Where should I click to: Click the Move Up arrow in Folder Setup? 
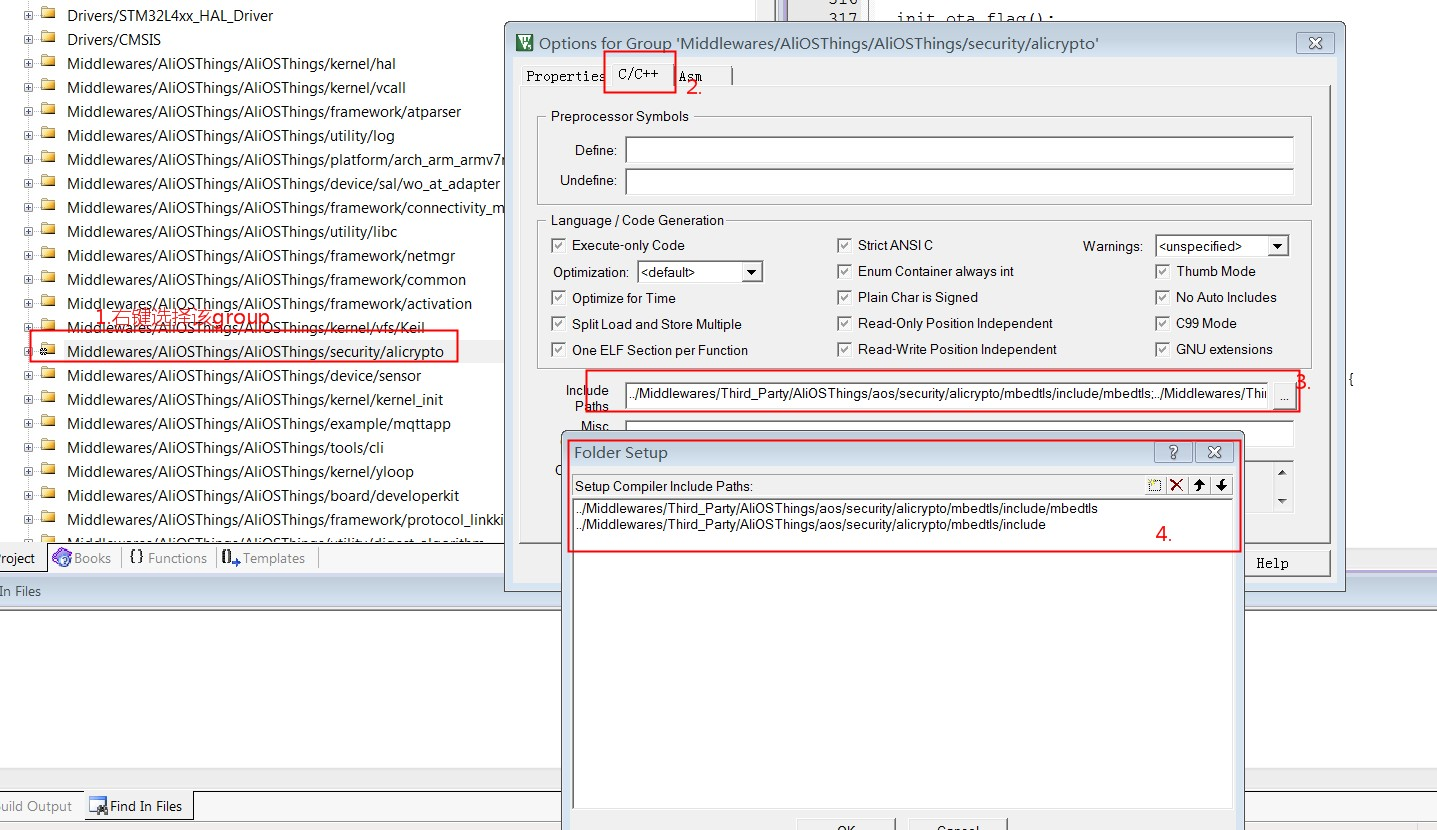point(1199,485)
